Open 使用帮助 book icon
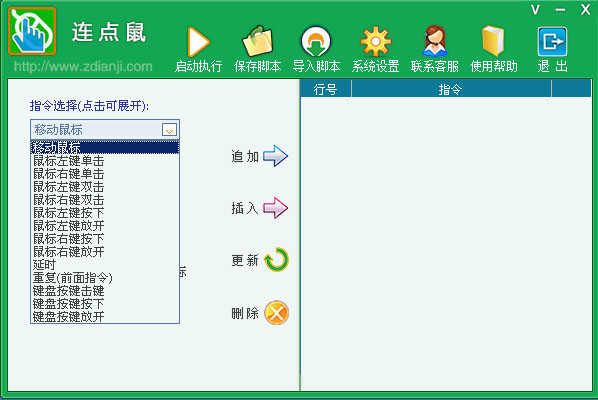Screen dimensions: 598x400 coord(493,41)
